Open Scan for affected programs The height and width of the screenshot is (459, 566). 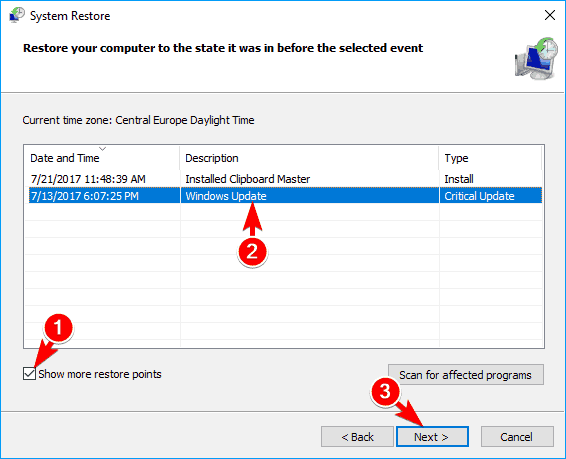point(466,375)
